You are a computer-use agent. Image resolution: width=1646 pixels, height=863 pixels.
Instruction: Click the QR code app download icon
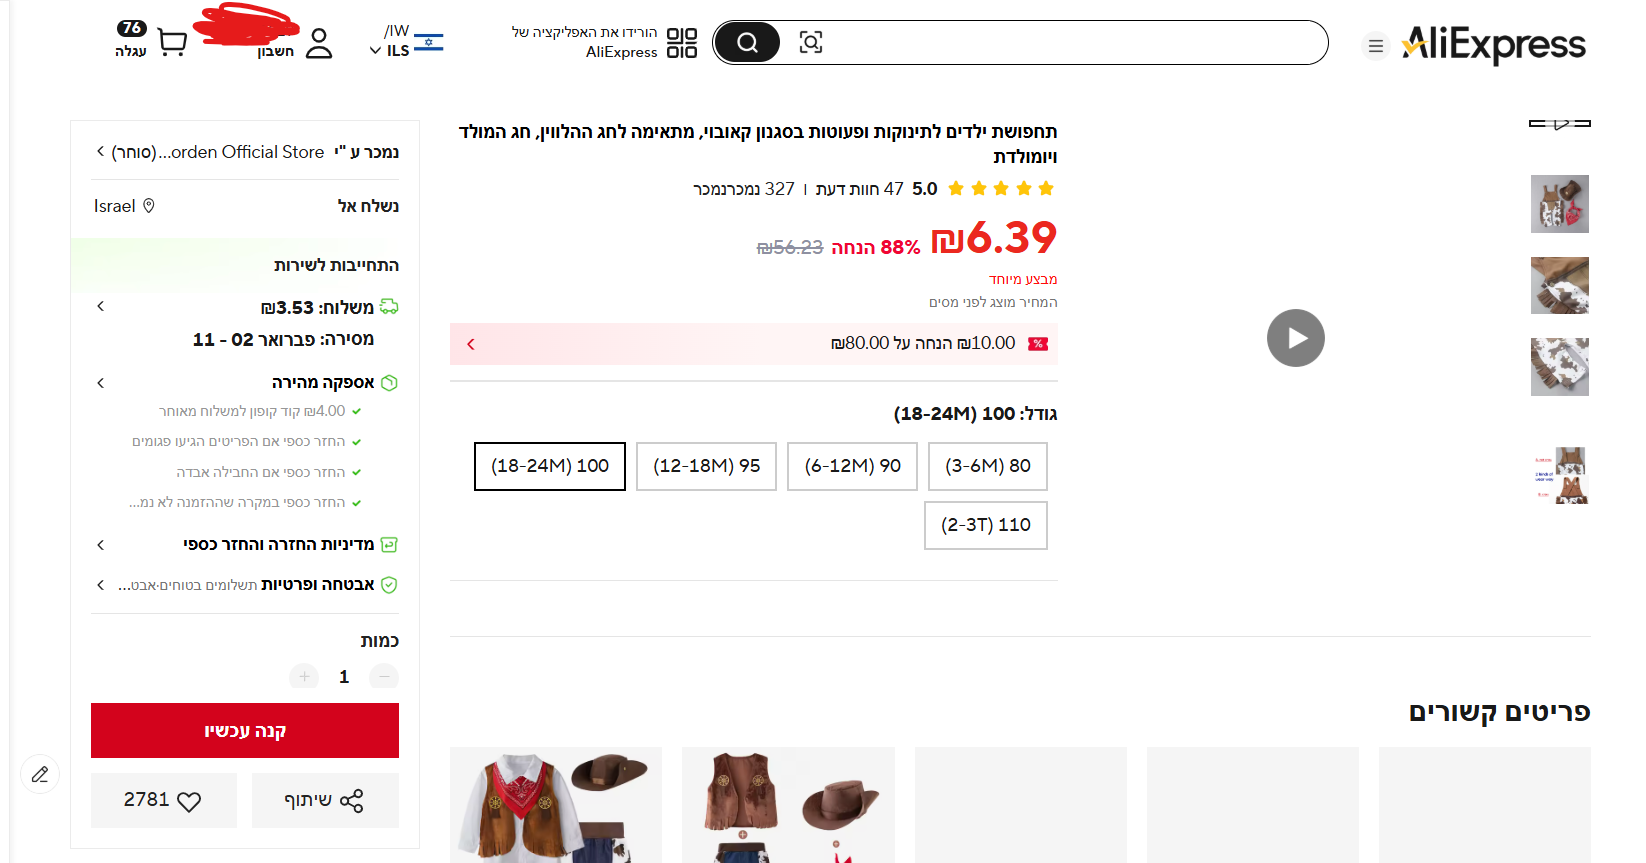pos(682,42)
